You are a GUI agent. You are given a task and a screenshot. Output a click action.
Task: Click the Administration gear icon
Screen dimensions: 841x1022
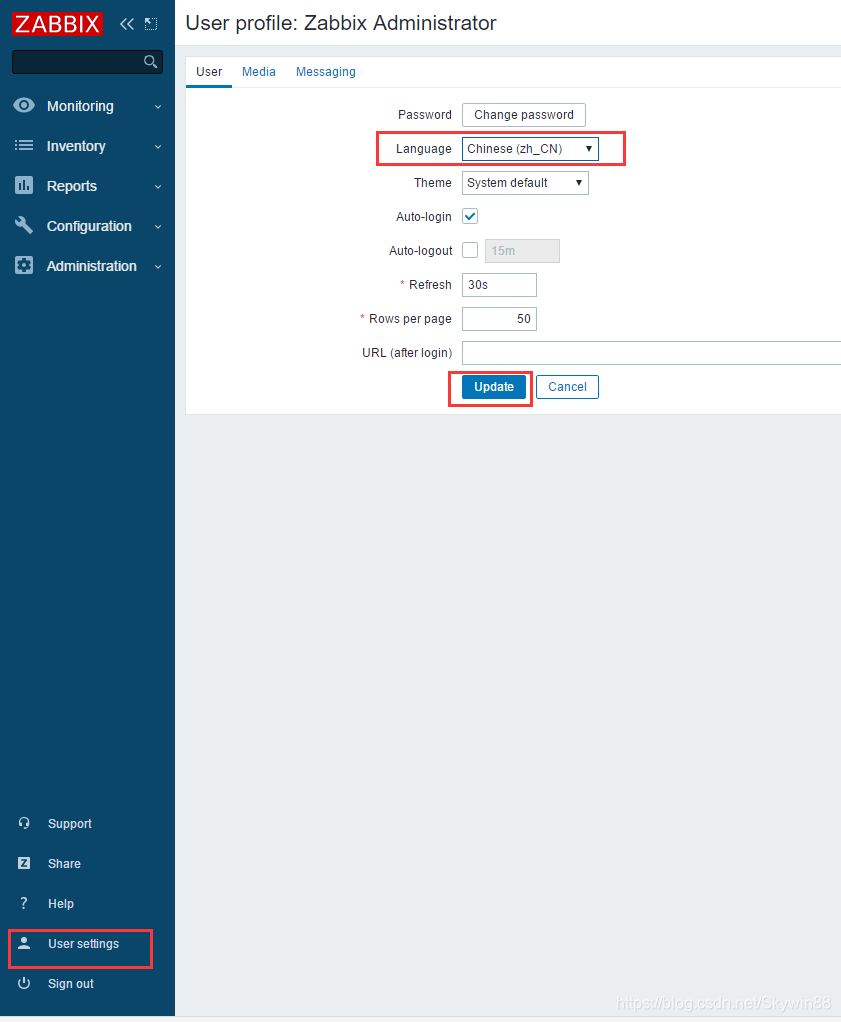click(24, 265)
